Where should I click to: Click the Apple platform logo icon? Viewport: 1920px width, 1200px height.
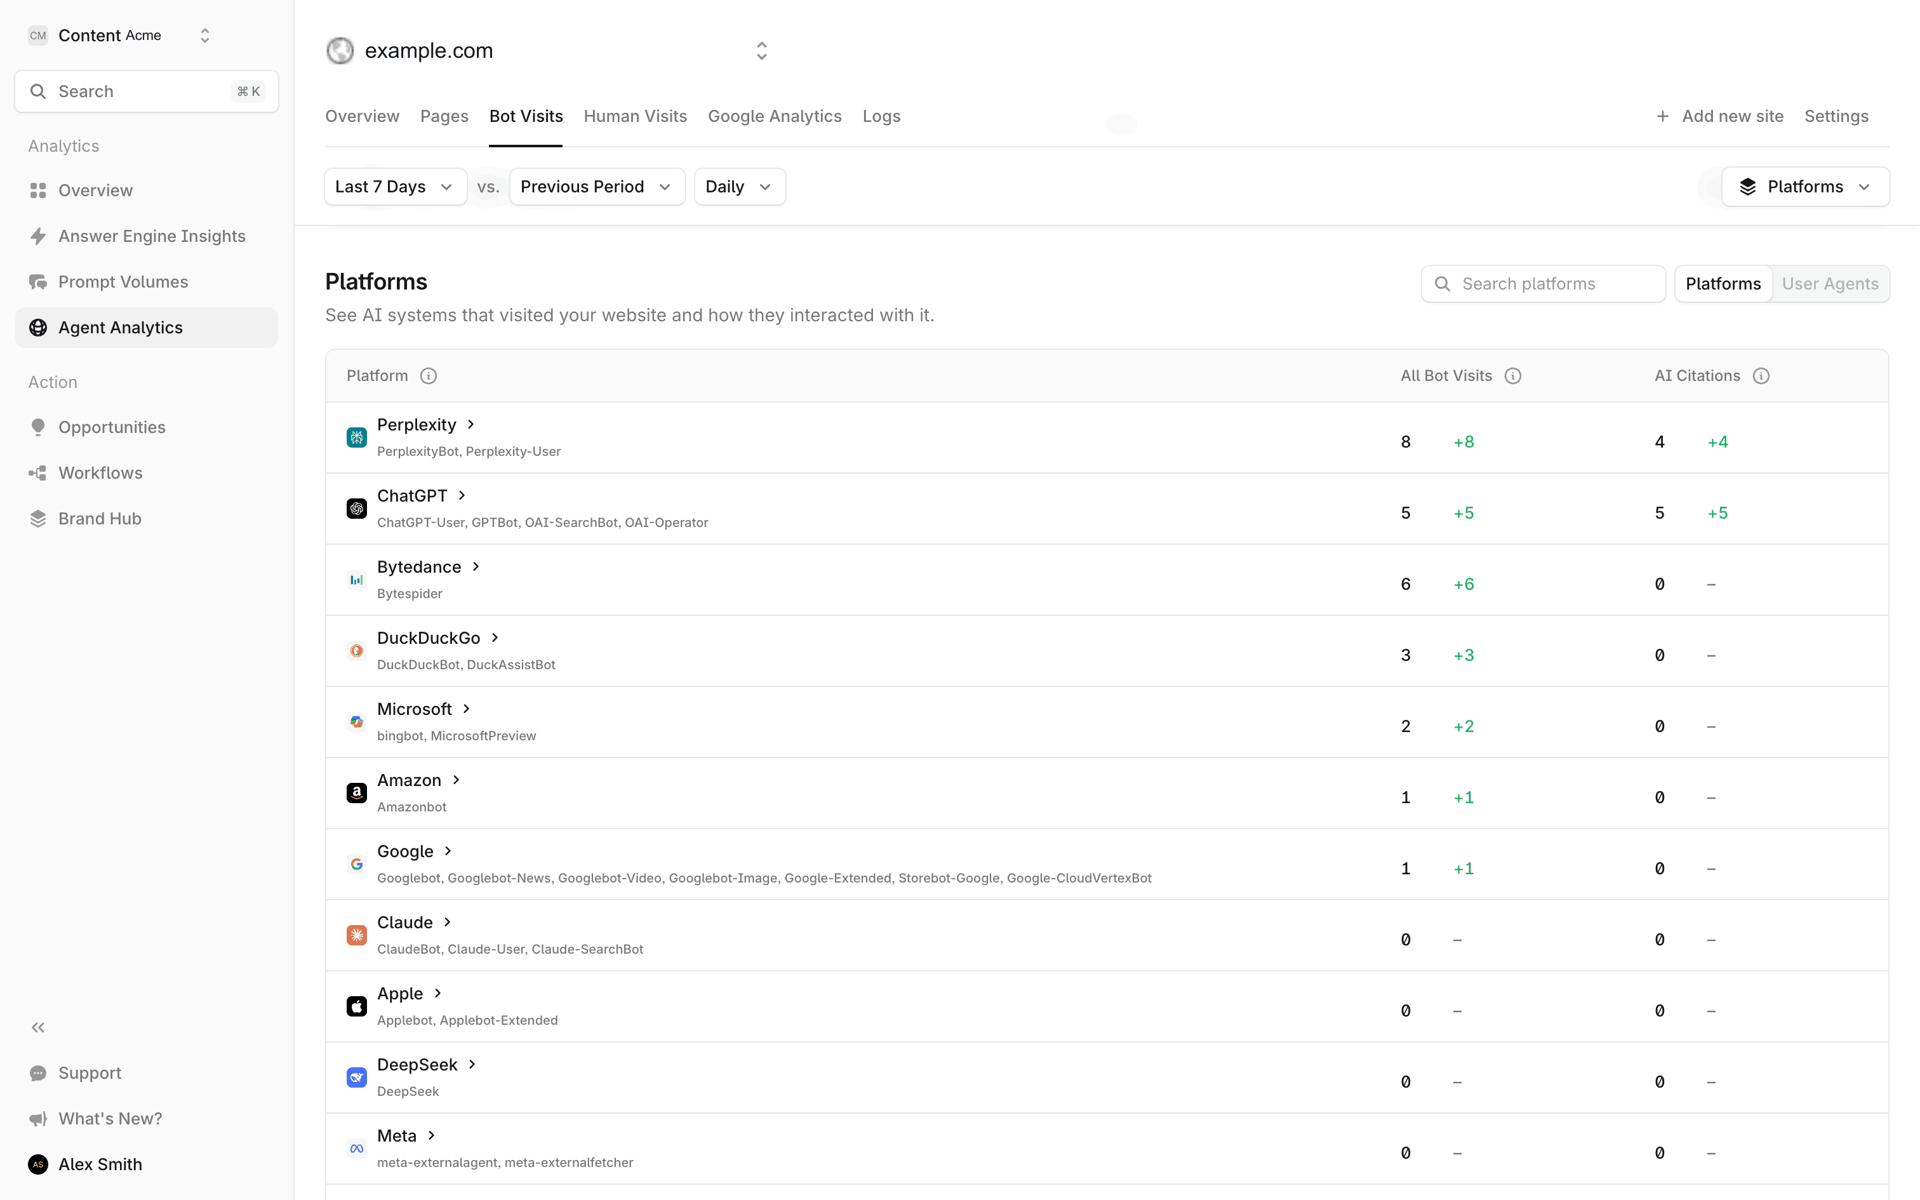(x=356, y=1006)
